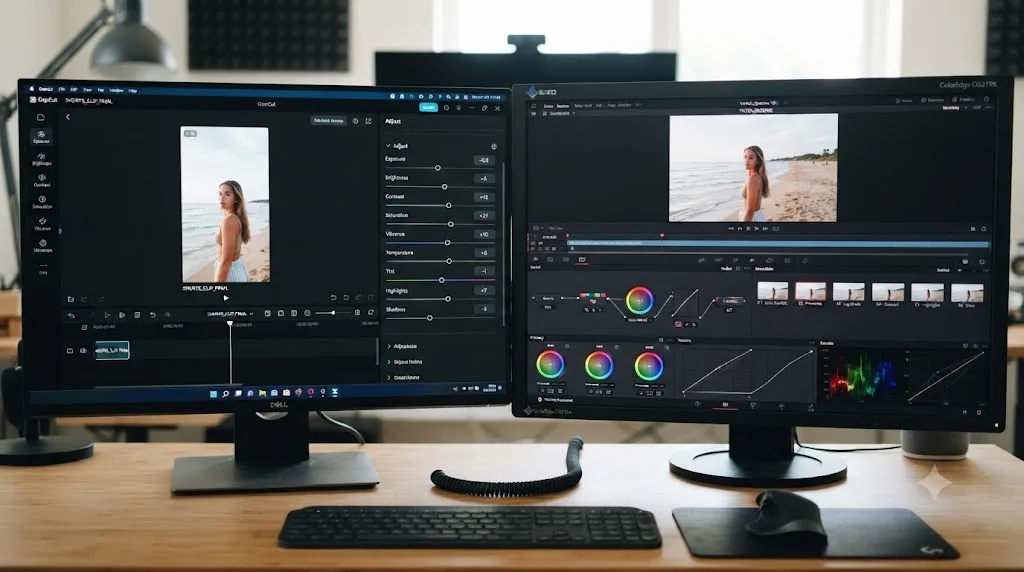
Task: Click the Highlights value field showing +7
Action: (x=484, y=290)
